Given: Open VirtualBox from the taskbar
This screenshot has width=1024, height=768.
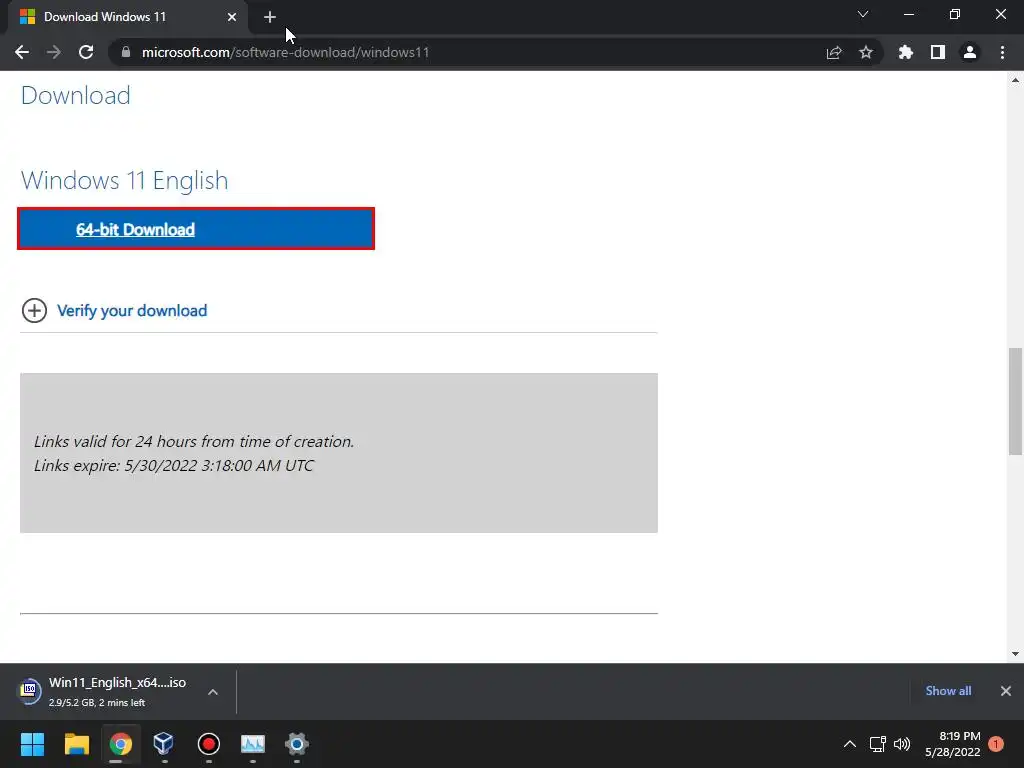Looking at the screenshot, I should (x=164, y=744).
